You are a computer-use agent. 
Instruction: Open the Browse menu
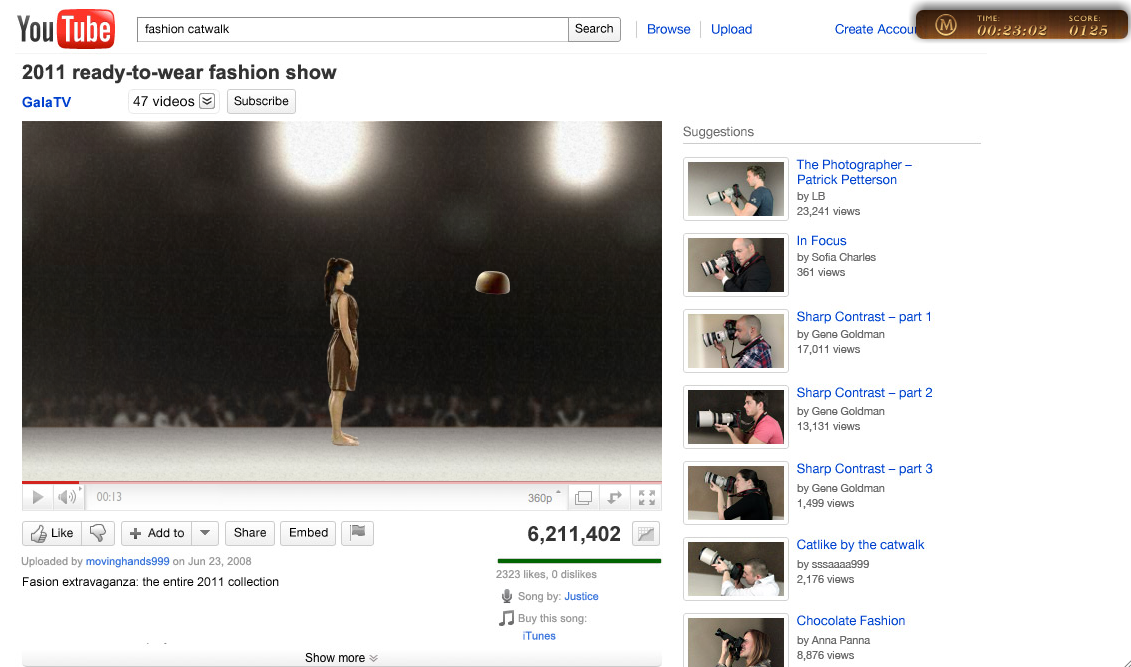pyautogui.click(x=668, y=29)
